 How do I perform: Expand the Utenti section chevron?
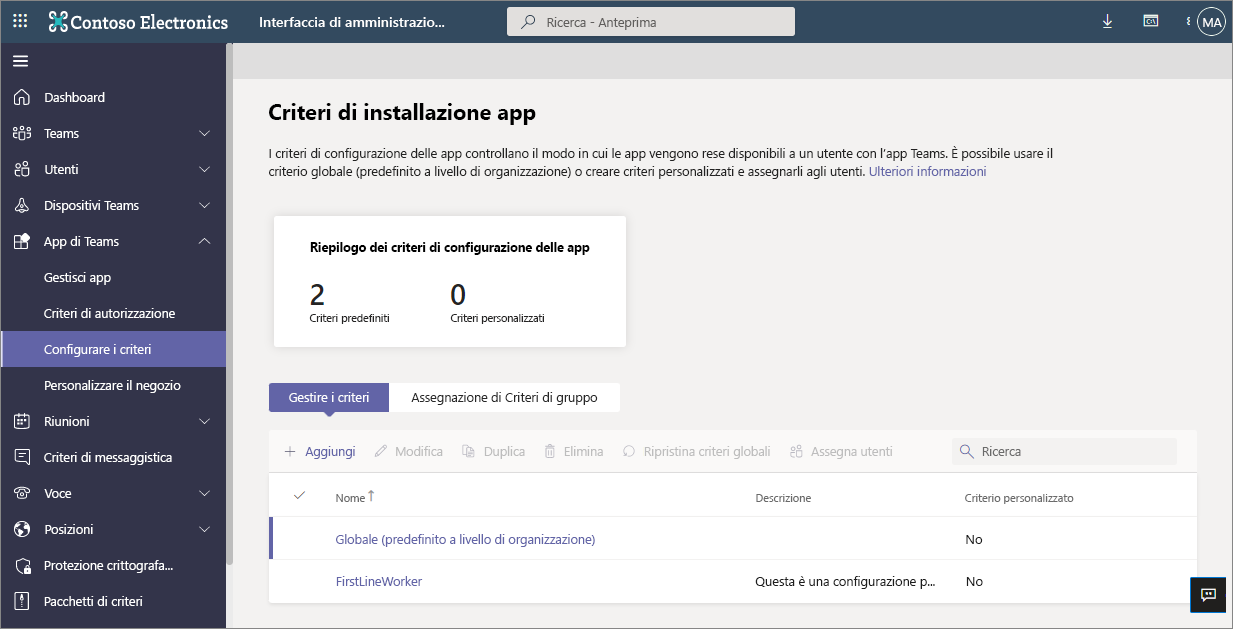coord(205,169)
